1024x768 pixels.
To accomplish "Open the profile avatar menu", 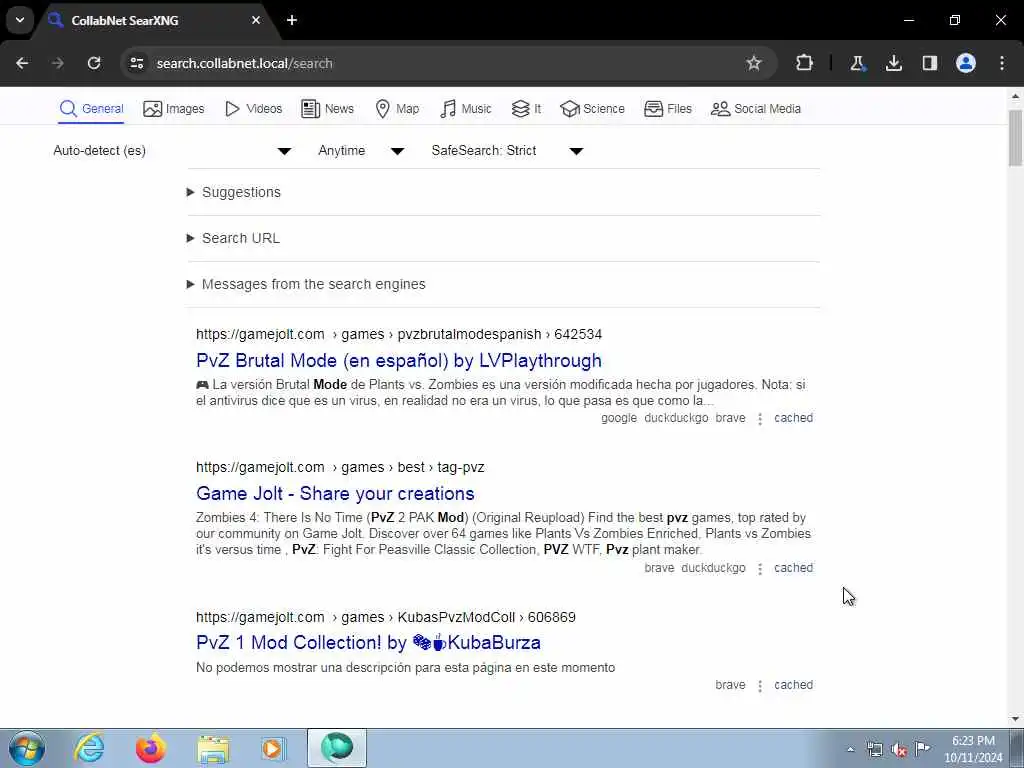I will click(966, 63).
